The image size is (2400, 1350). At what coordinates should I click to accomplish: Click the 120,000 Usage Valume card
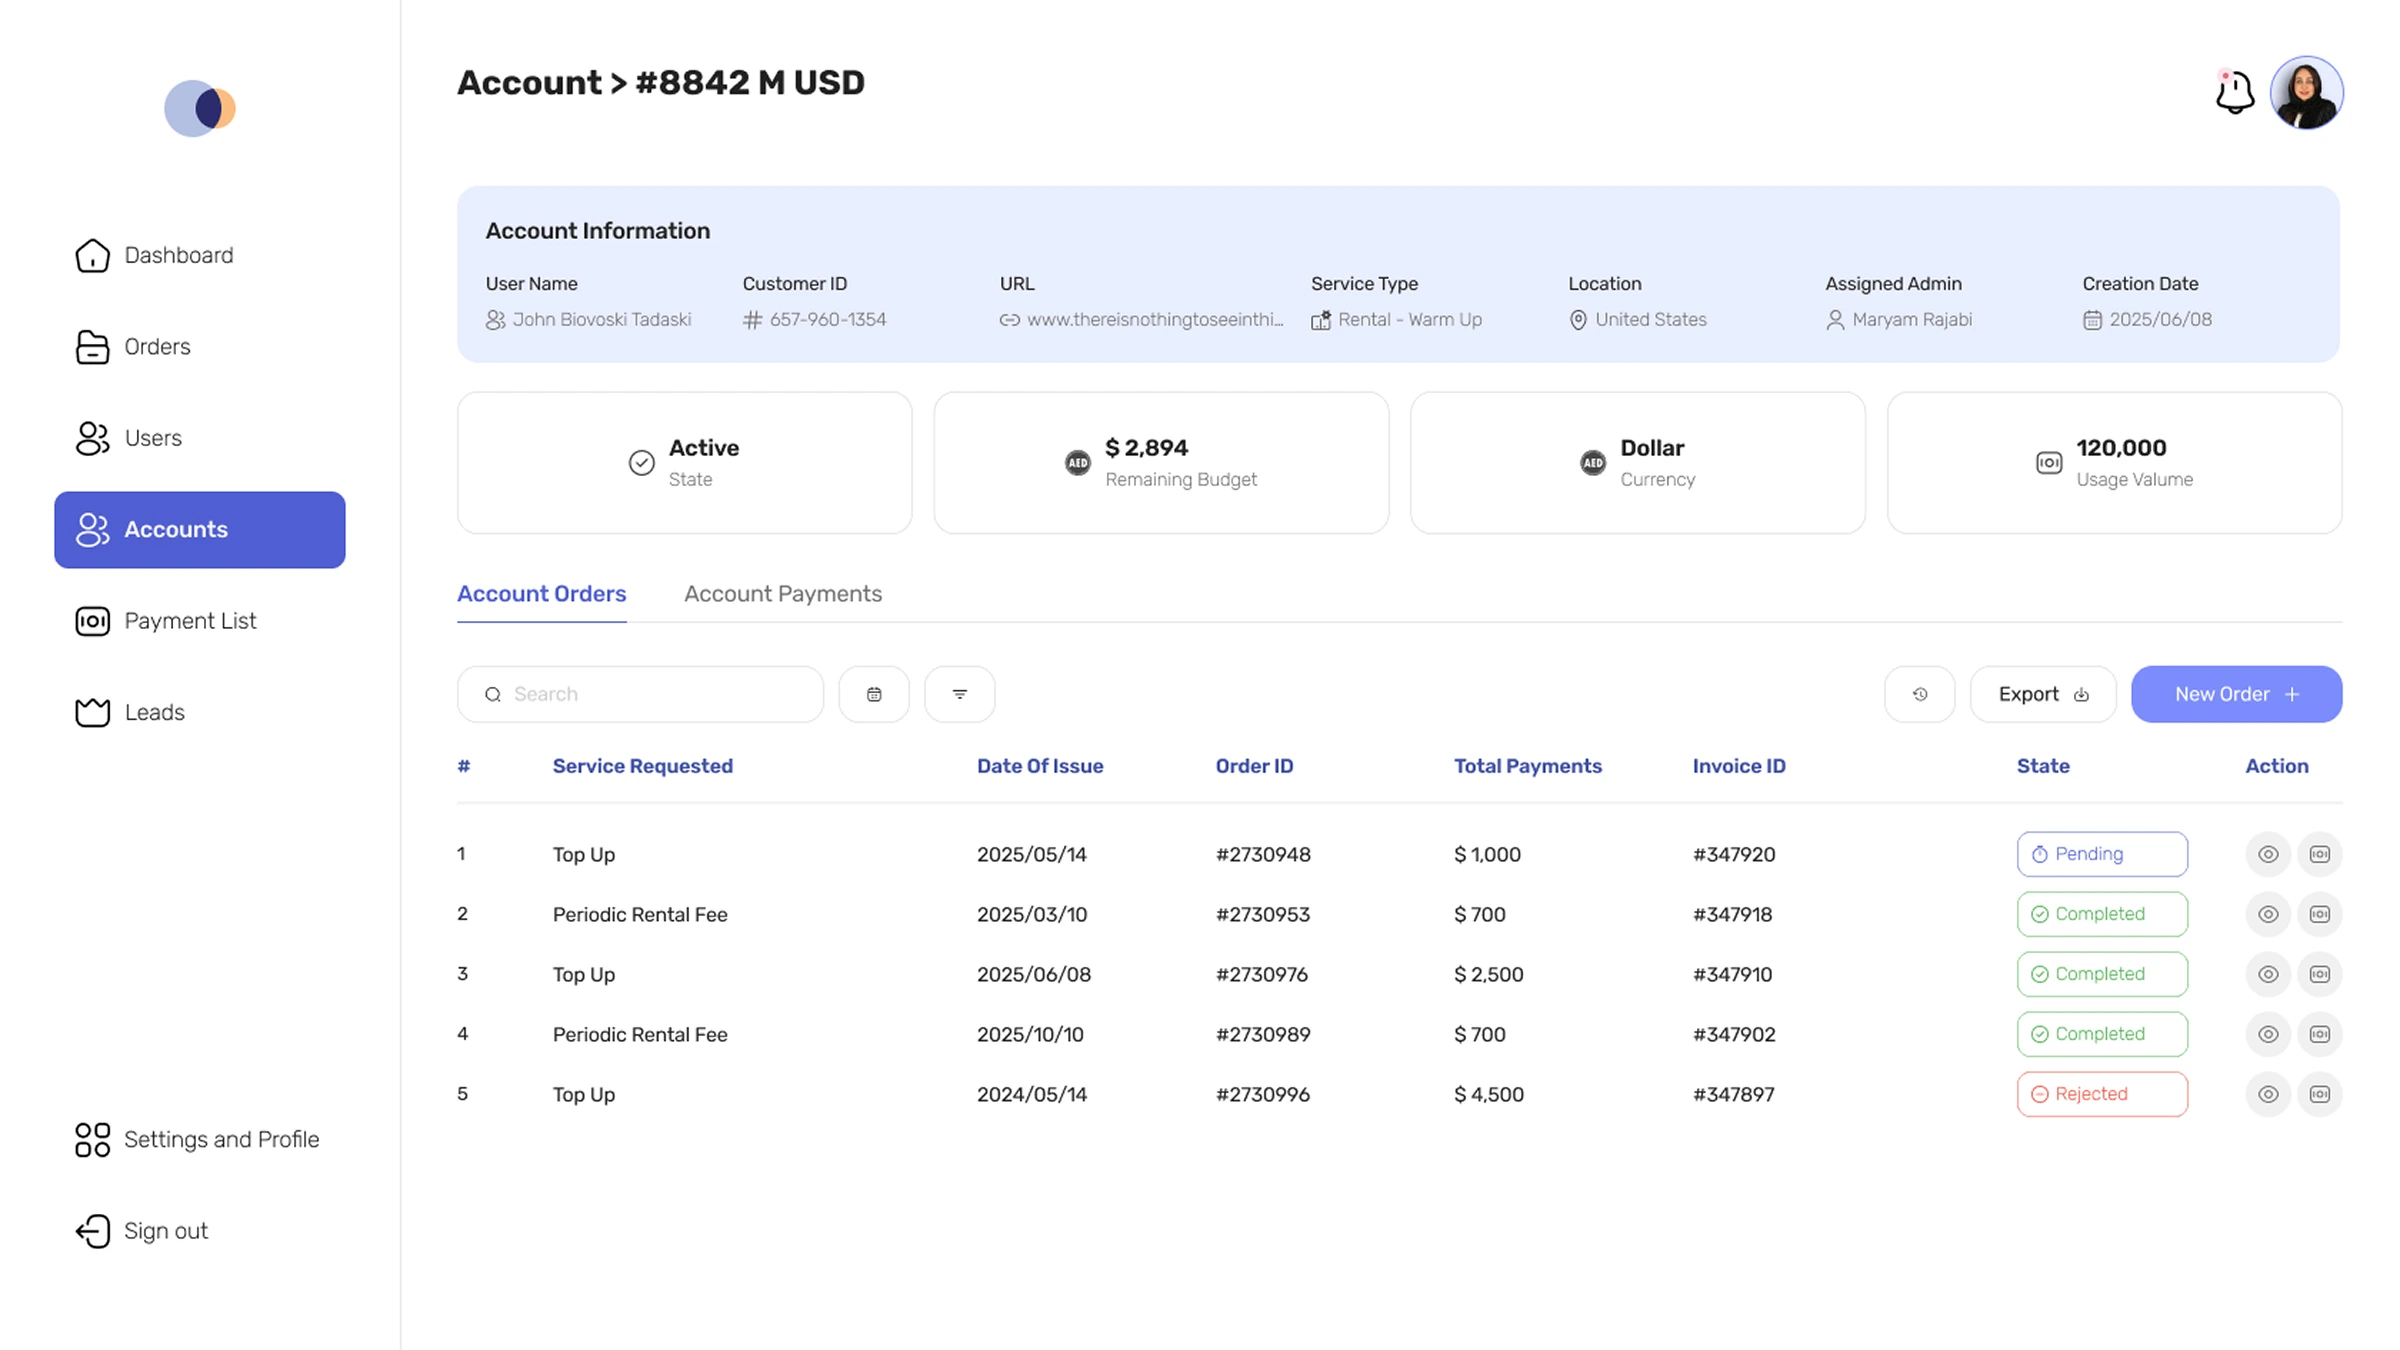tap(2115, 463)
